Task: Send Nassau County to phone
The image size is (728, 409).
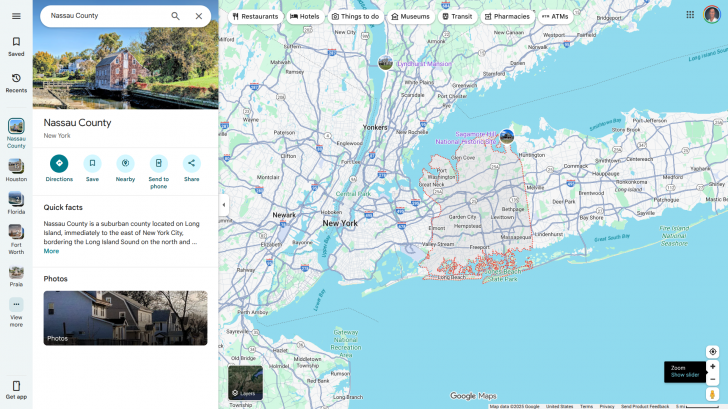Action: click(x=158, y=163)
